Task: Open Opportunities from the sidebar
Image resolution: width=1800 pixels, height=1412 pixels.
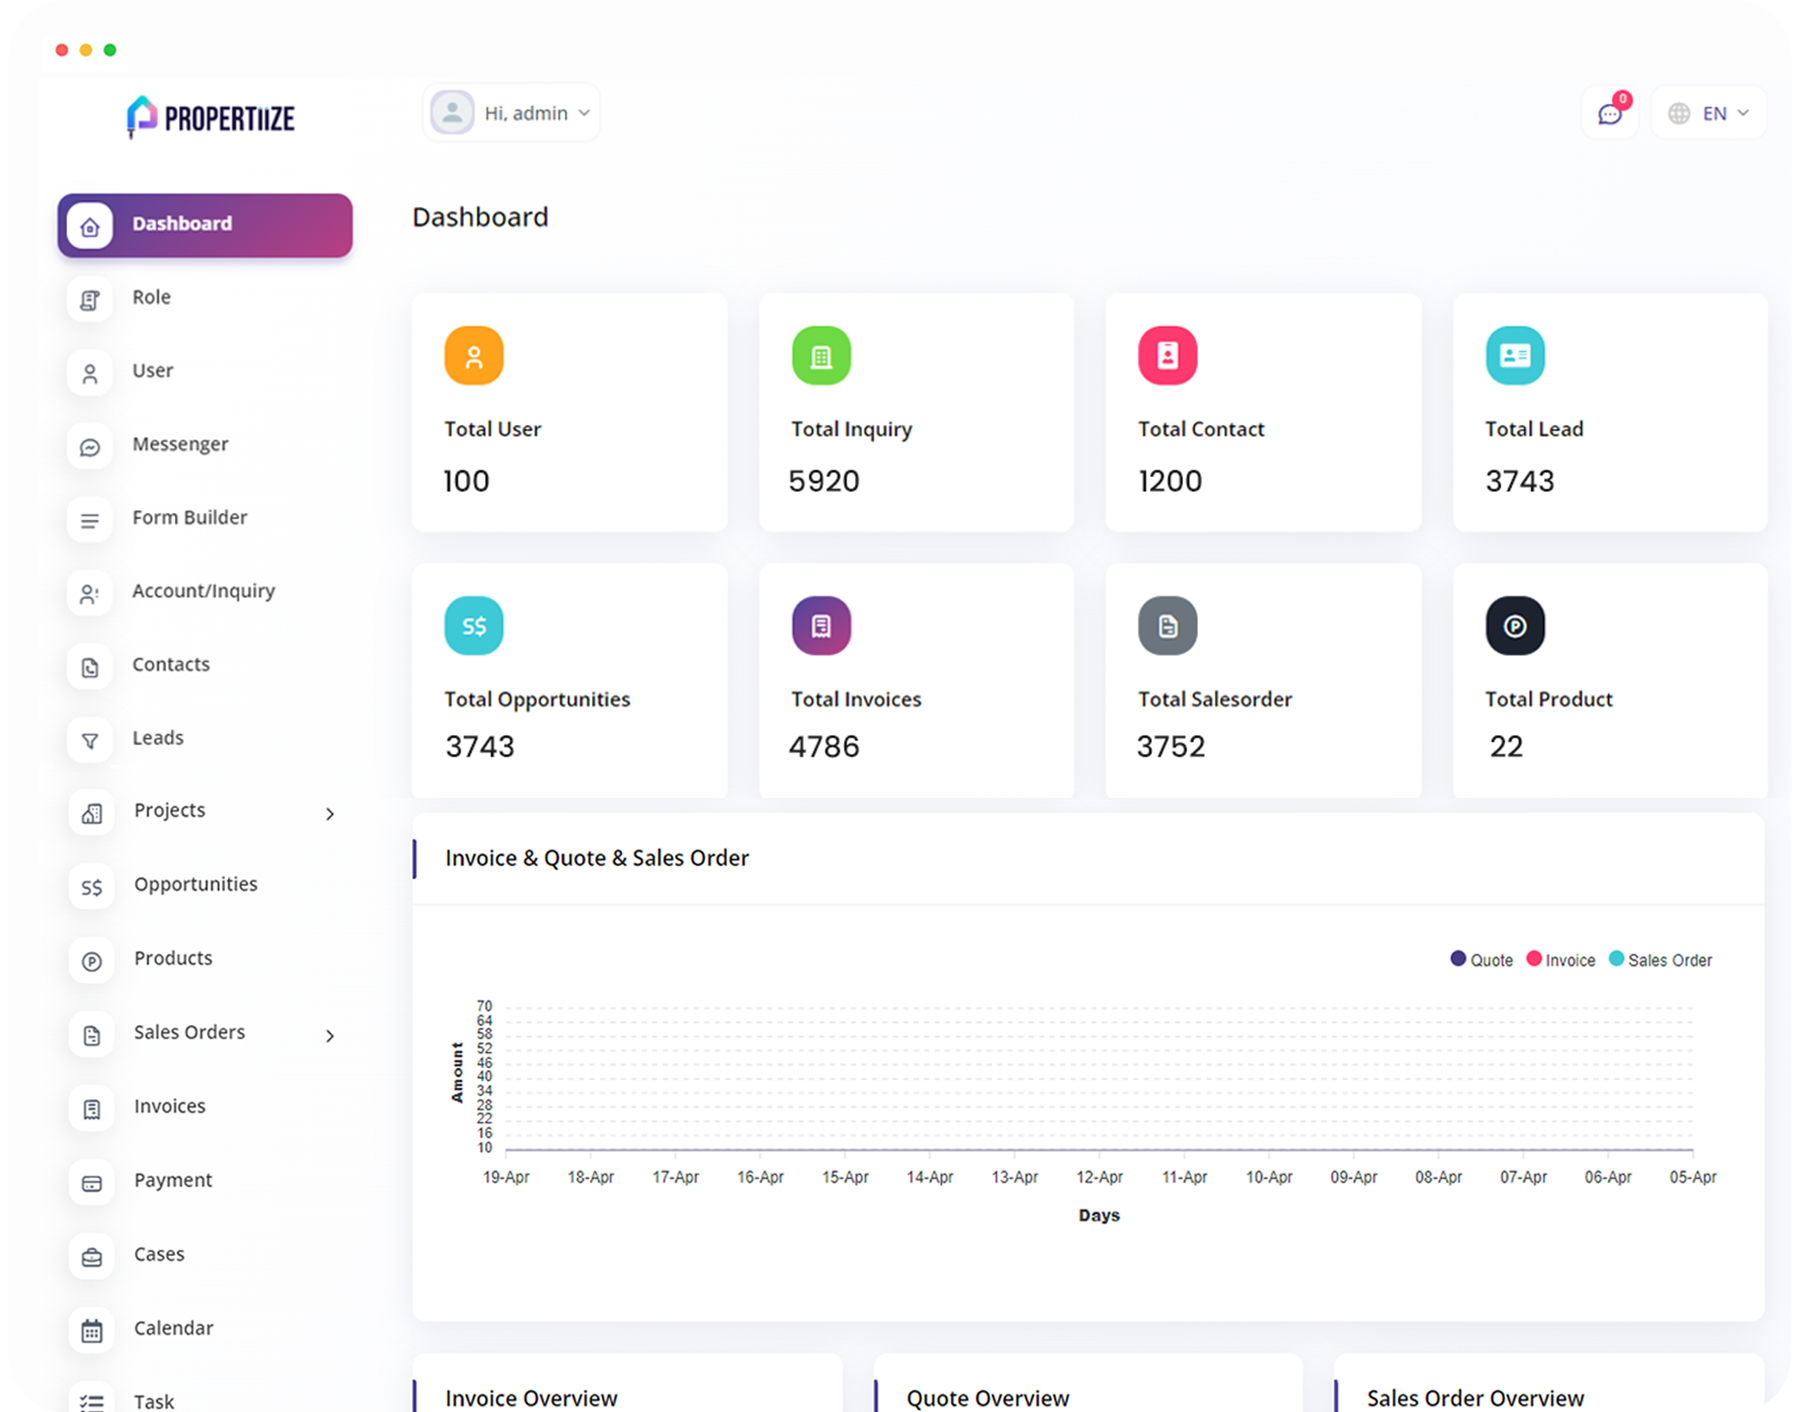Action: pos(196,884)
